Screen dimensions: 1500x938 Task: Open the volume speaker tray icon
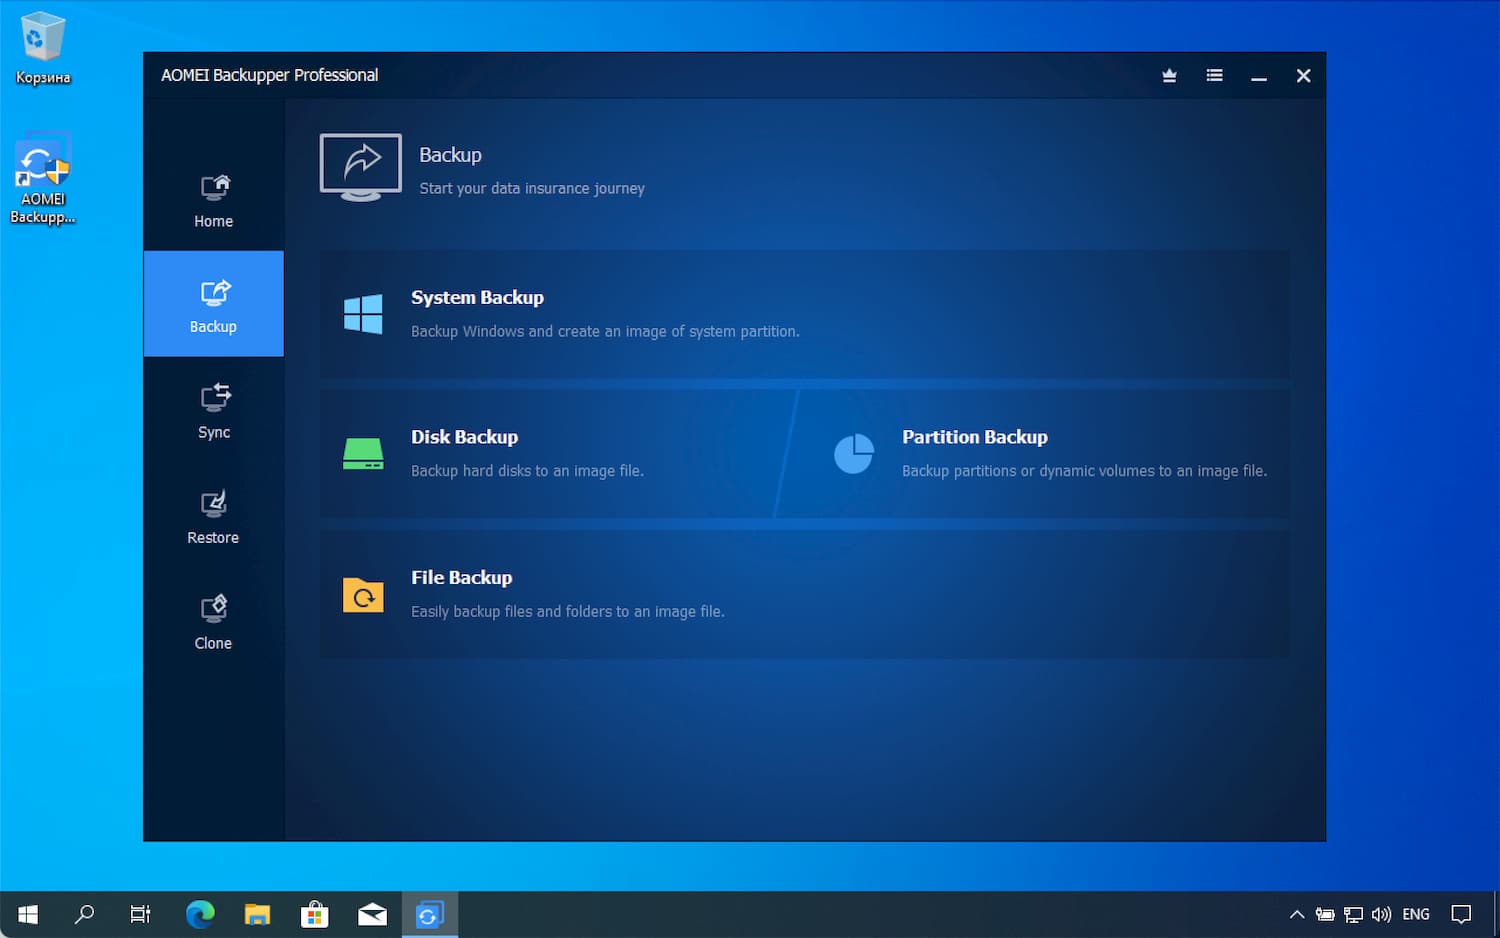click(1381, 914)
